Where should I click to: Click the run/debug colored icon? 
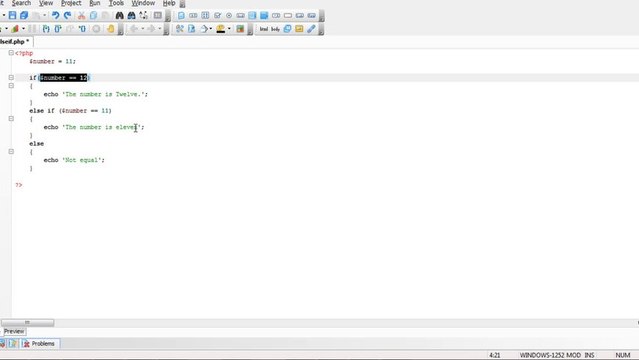coord(15,29)
